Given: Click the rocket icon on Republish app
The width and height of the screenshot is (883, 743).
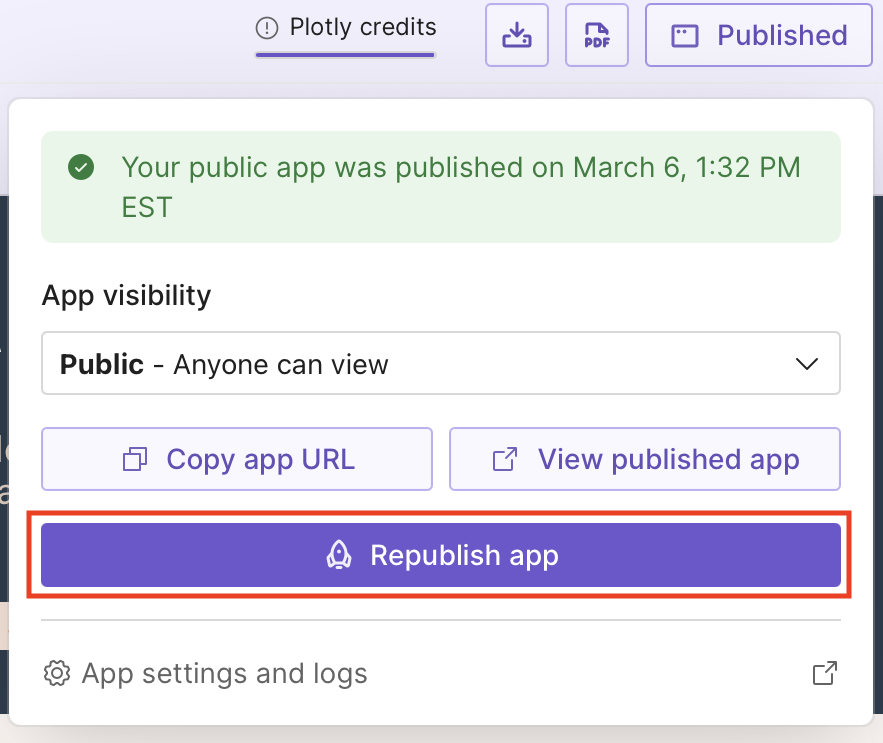Looking at the screenshot, I should (x=340, y=555).
